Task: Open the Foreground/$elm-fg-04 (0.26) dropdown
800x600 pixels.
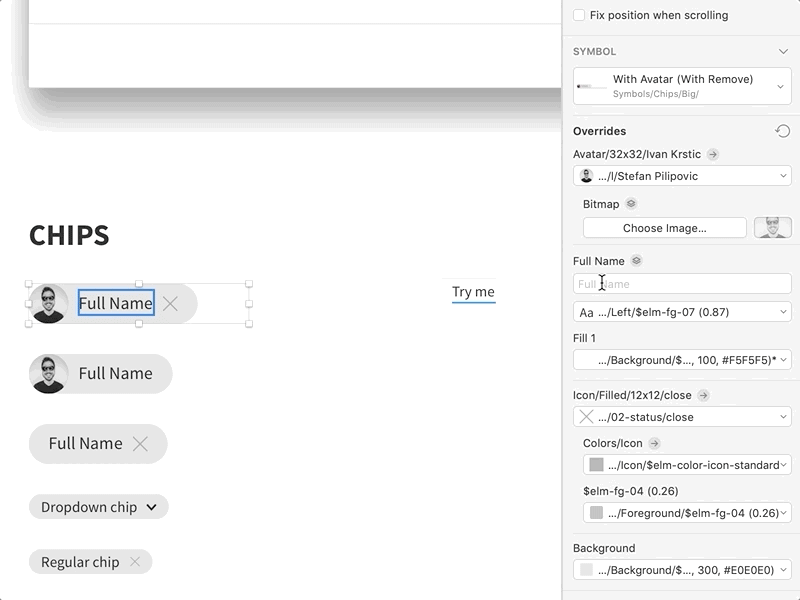Action: (x=687, y=513)
